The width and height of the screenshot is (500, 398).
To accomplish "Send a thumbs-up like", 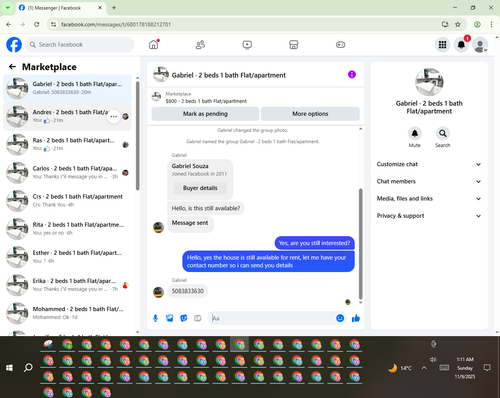I will pyautogui.click(x=356, y=318).
